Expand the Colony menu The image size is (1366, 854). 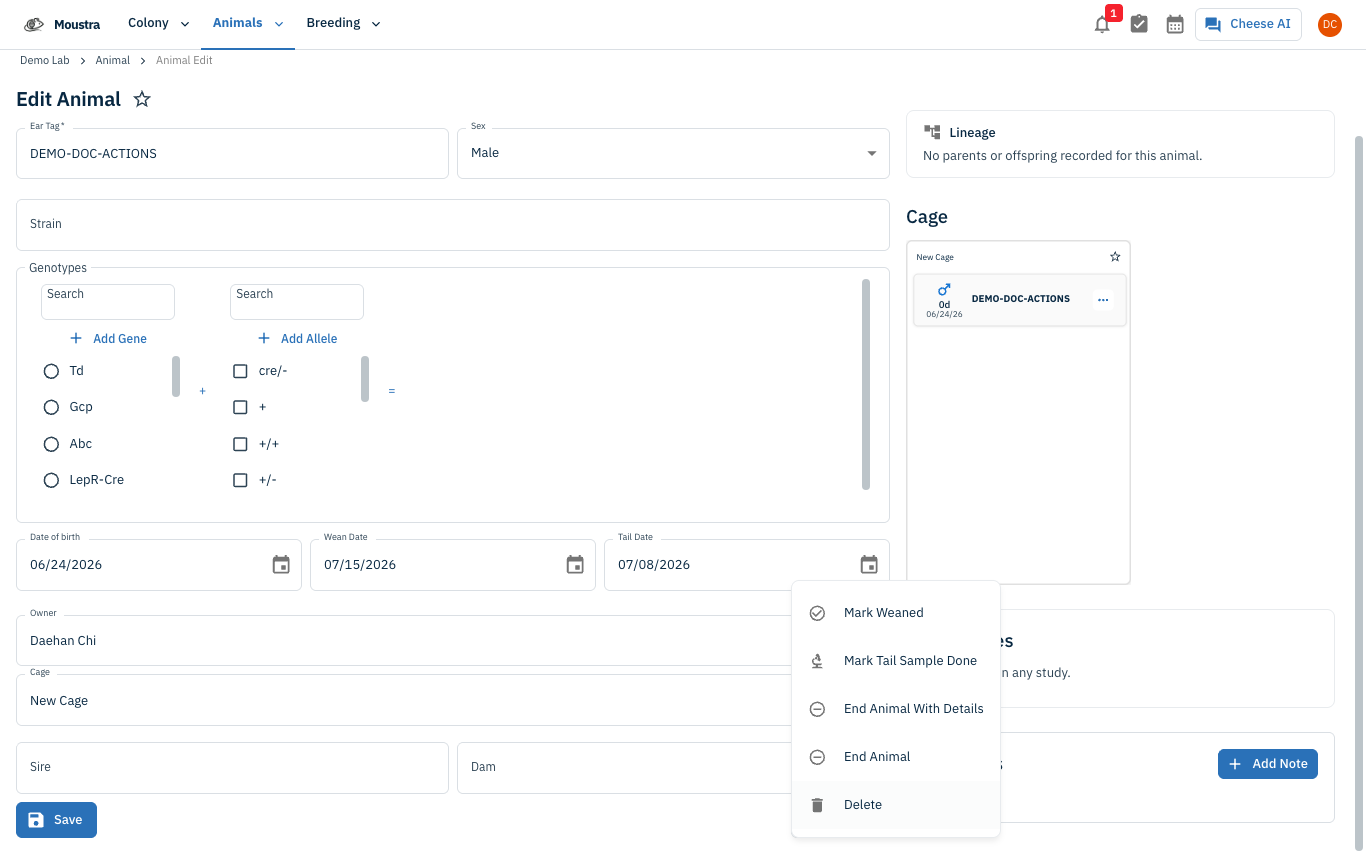click(x=158, y=24)
